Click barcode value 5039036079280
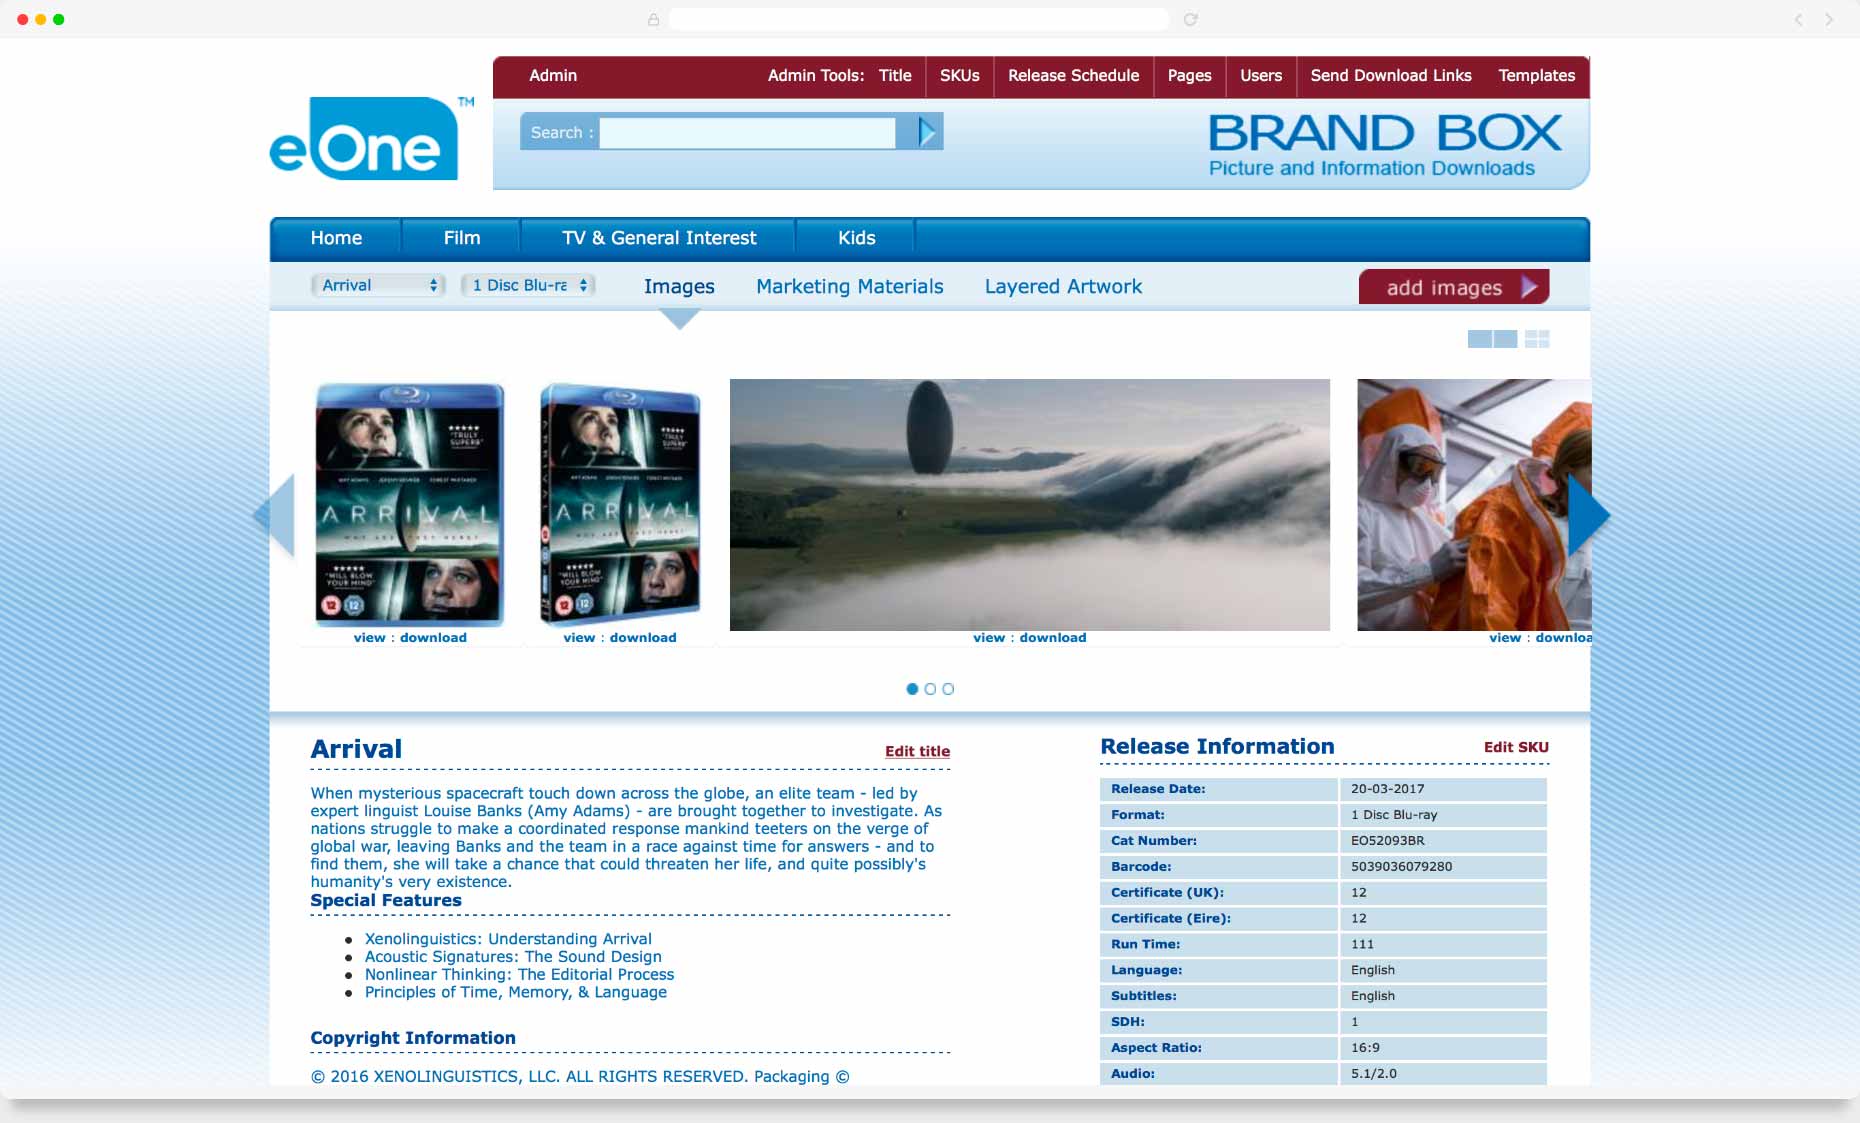The height and width of the screenshot is (1123, 1860). point(1401,867)
